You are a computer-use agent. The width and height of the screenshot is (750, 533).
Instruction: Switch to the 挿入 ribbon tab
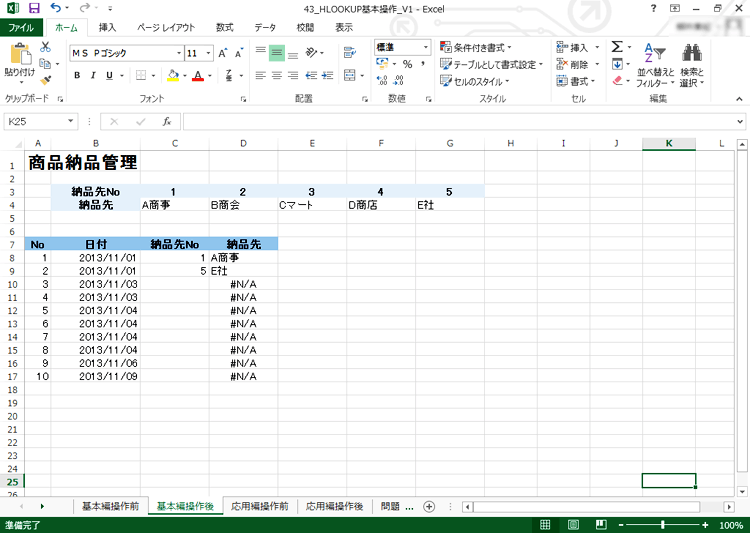107,27
